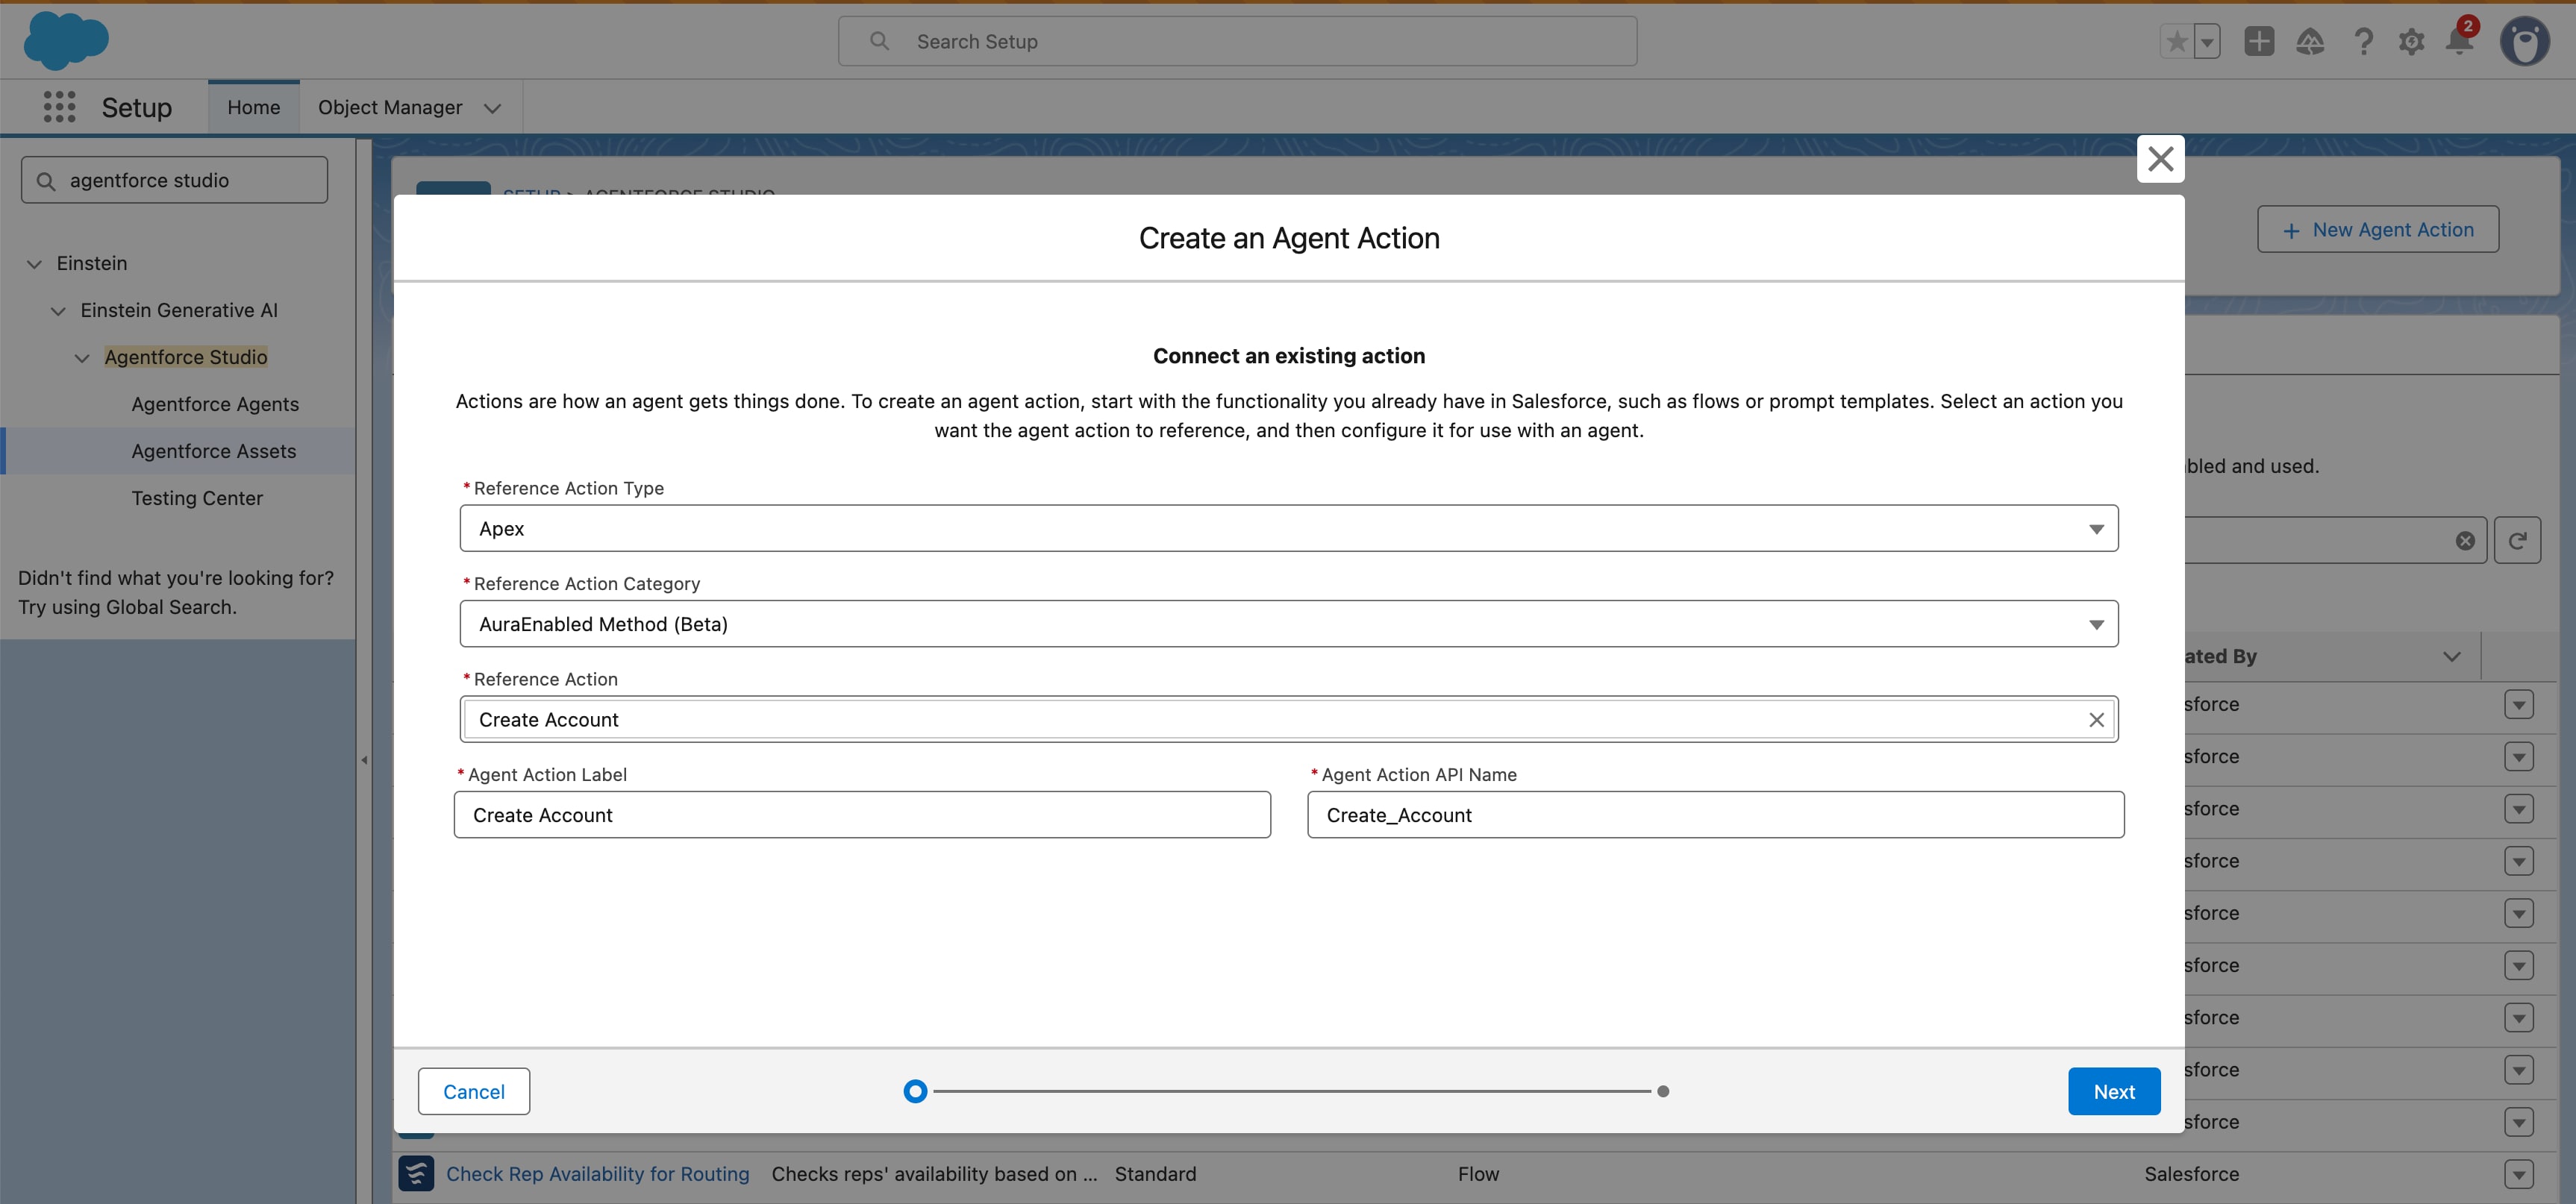Open the setup gear icon
This screenshot has width=2576, height=1204.
2411,41
